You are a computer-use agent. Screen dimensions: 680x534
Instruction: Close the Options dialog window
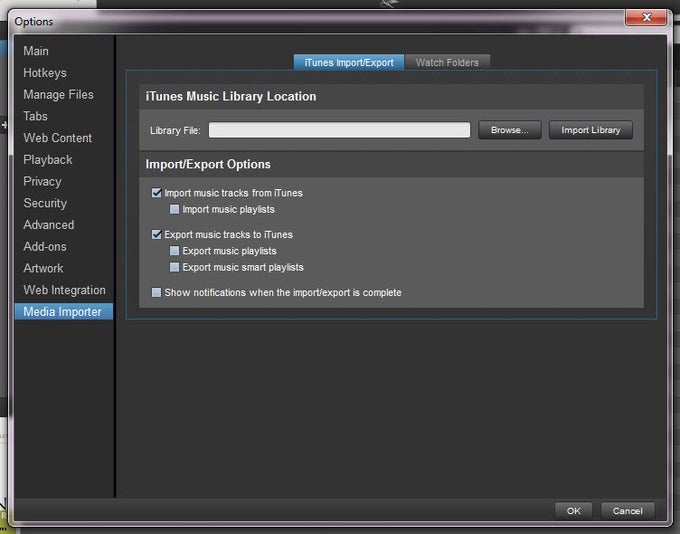[x=646, y=17]
